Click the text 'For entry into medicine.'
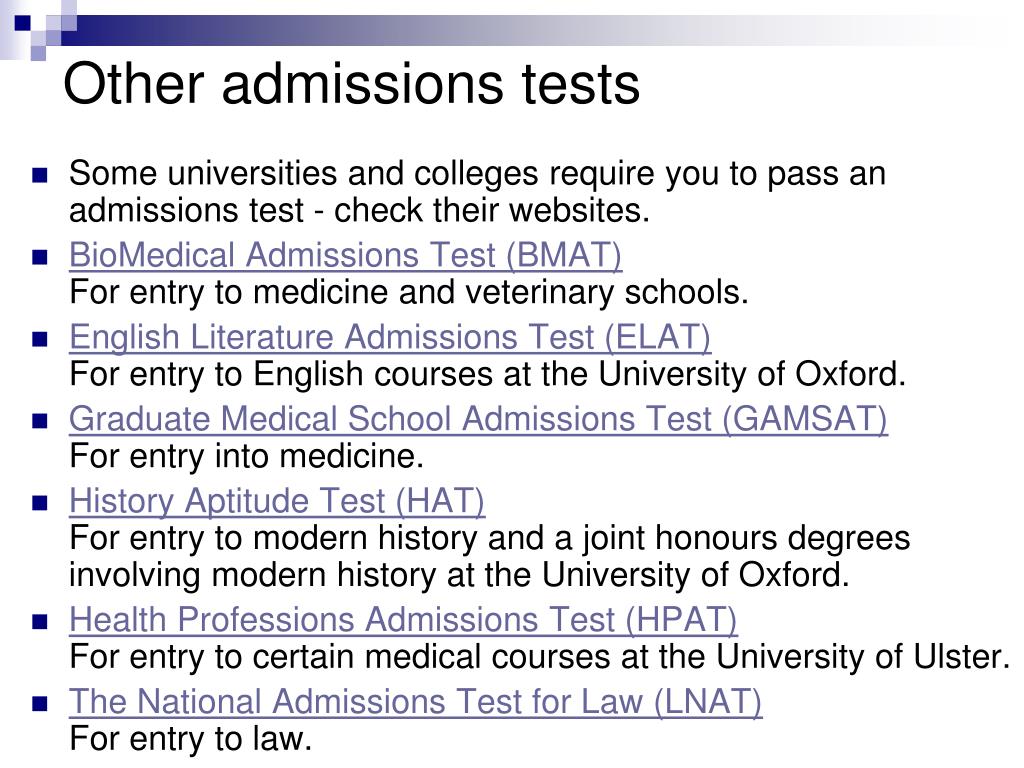 pos(247,456)
